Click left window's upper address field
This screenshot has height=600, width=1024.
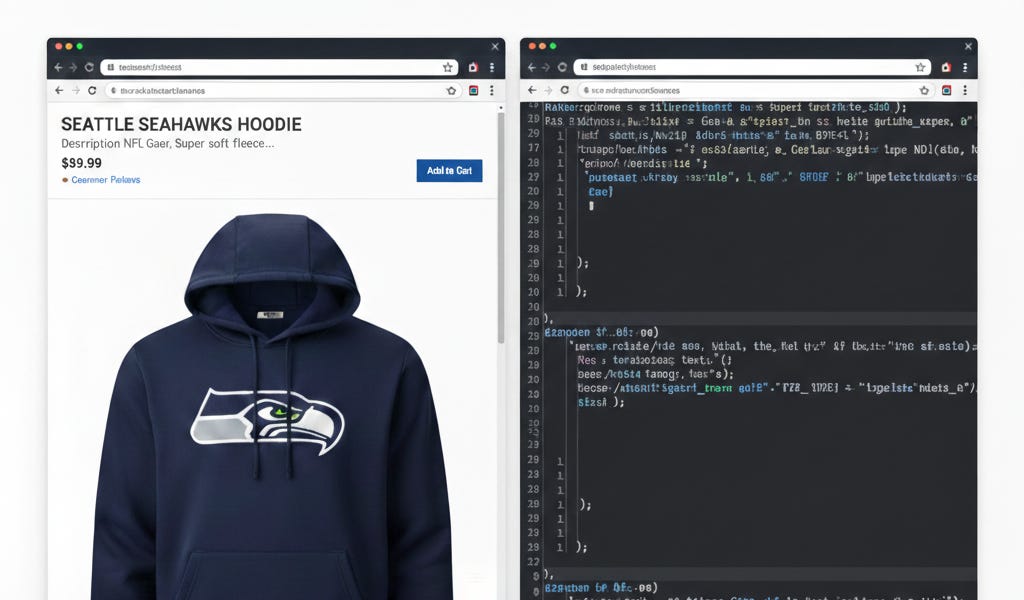pyautogui.click(x=278, y=67)
